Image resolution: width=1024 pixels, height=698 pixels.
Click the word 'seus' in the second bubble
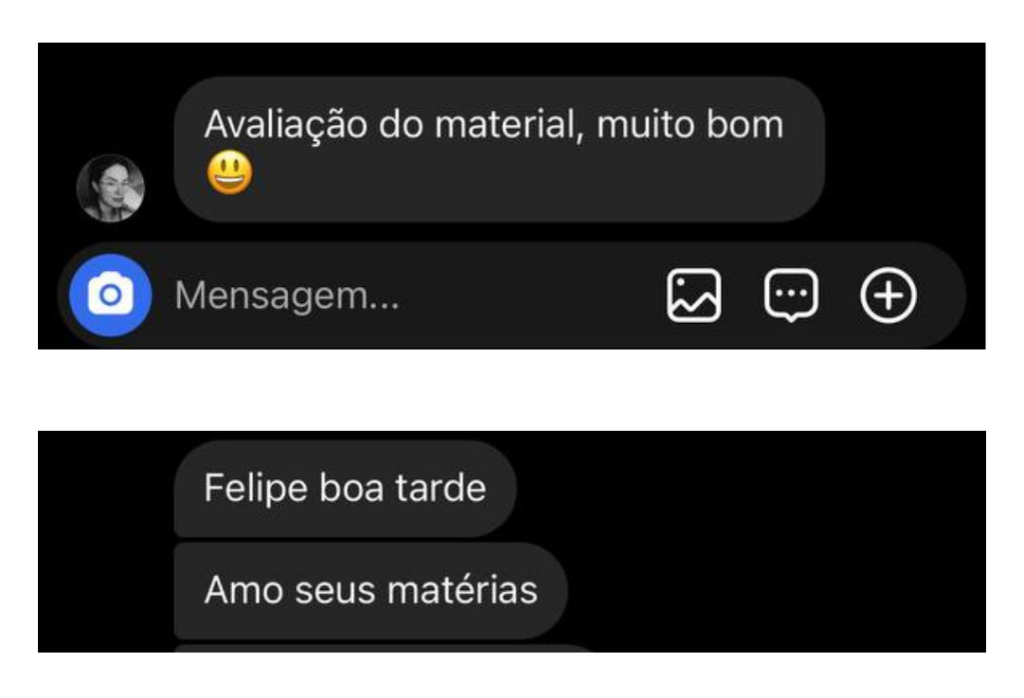[x=335, y=590]
